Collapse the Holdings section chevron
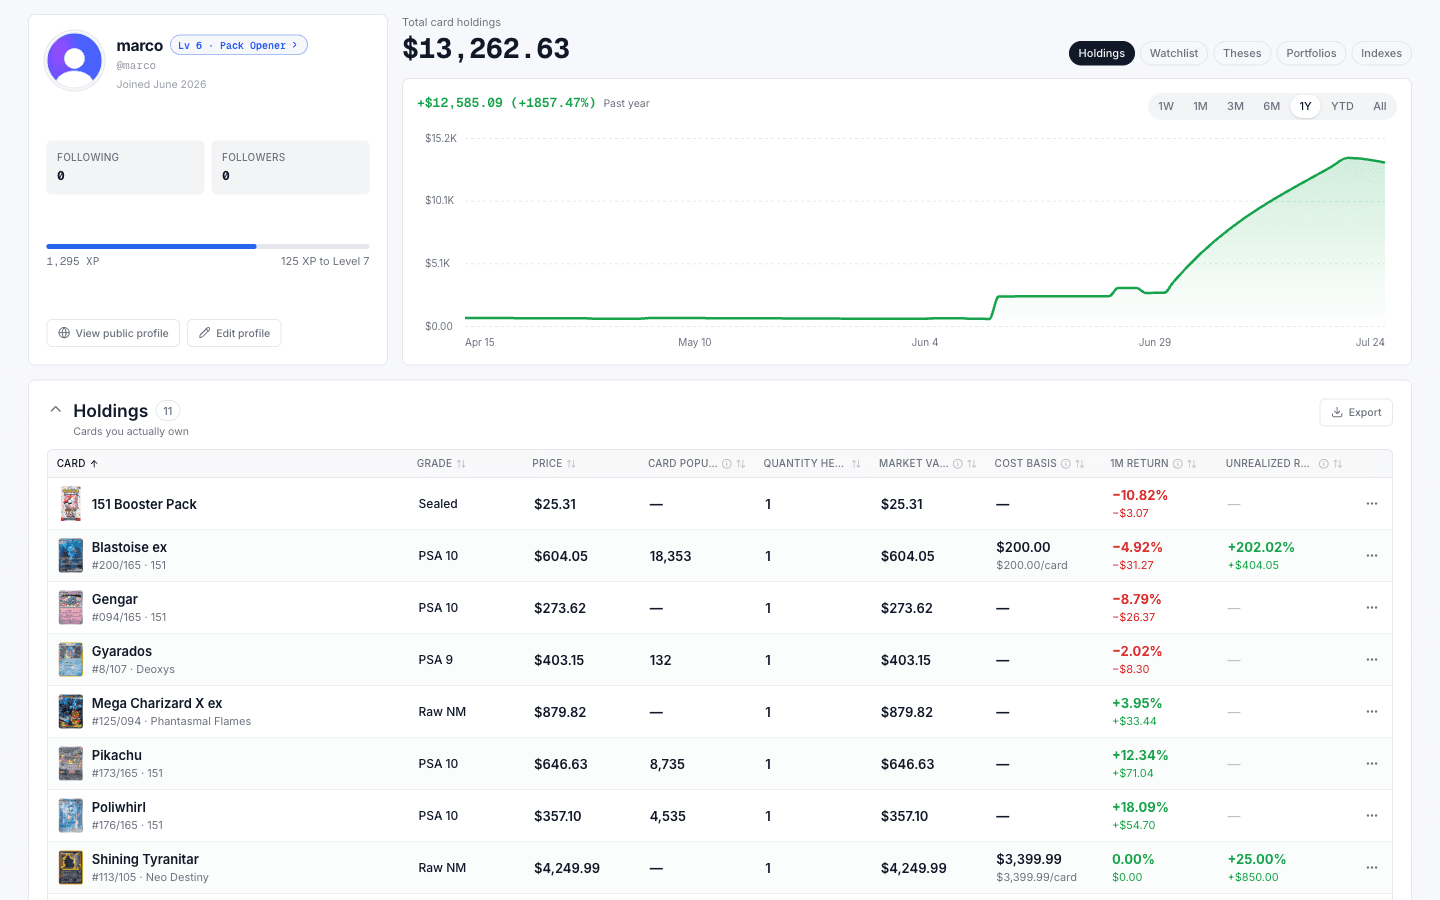Screen dimensions: 1440x900 coord(56,410)
